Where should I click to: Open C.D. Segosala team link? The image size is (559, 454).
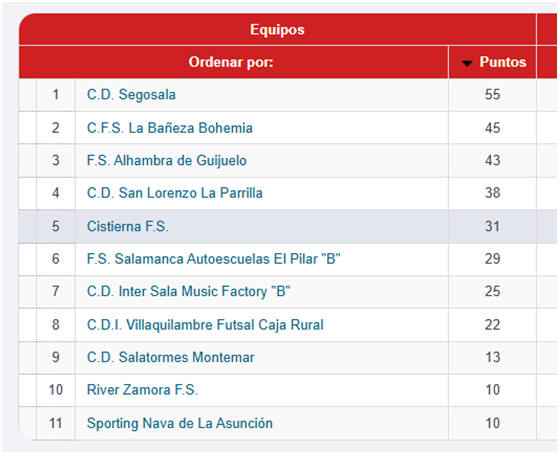(x=131, y=95)
